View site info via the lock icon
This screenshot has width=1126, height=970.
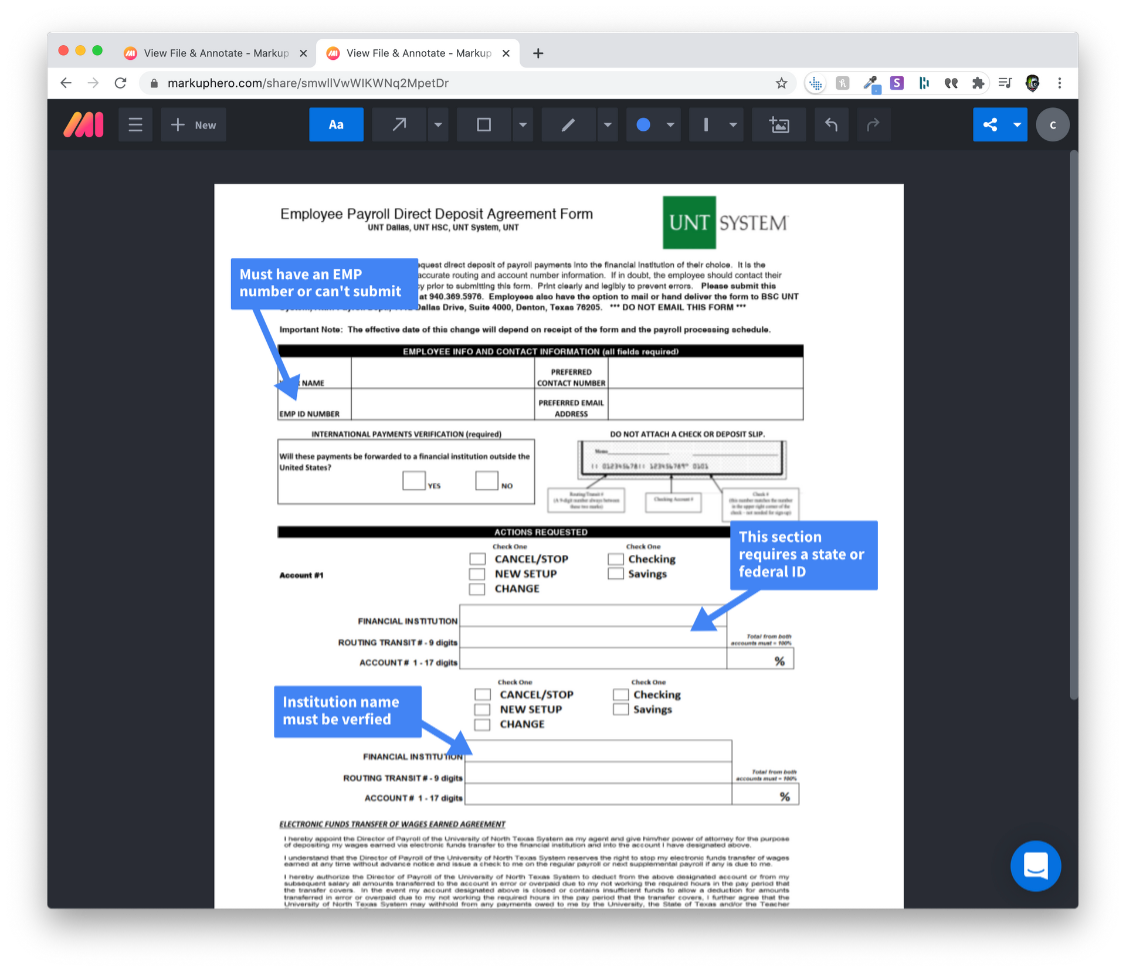coord(154,83)
